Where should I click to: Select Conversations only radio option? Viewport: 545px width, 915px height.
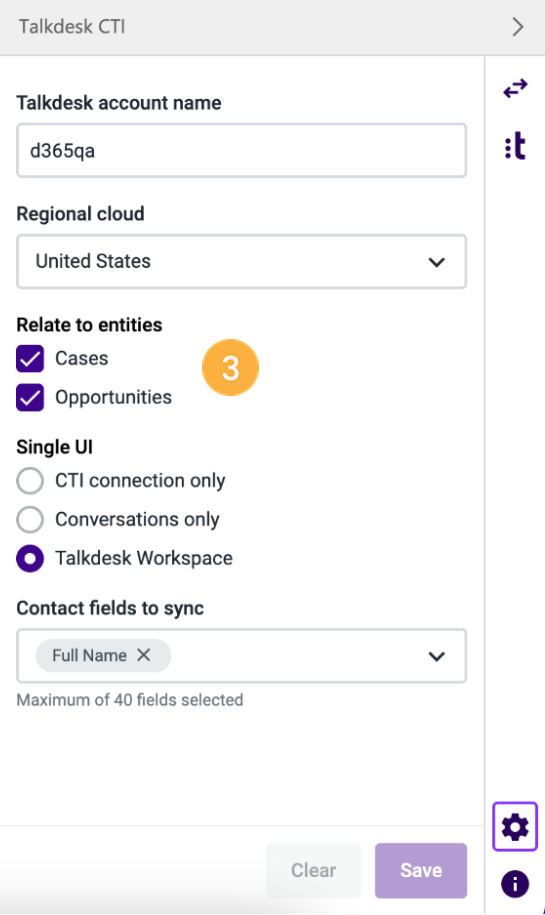tap(30, 519)
